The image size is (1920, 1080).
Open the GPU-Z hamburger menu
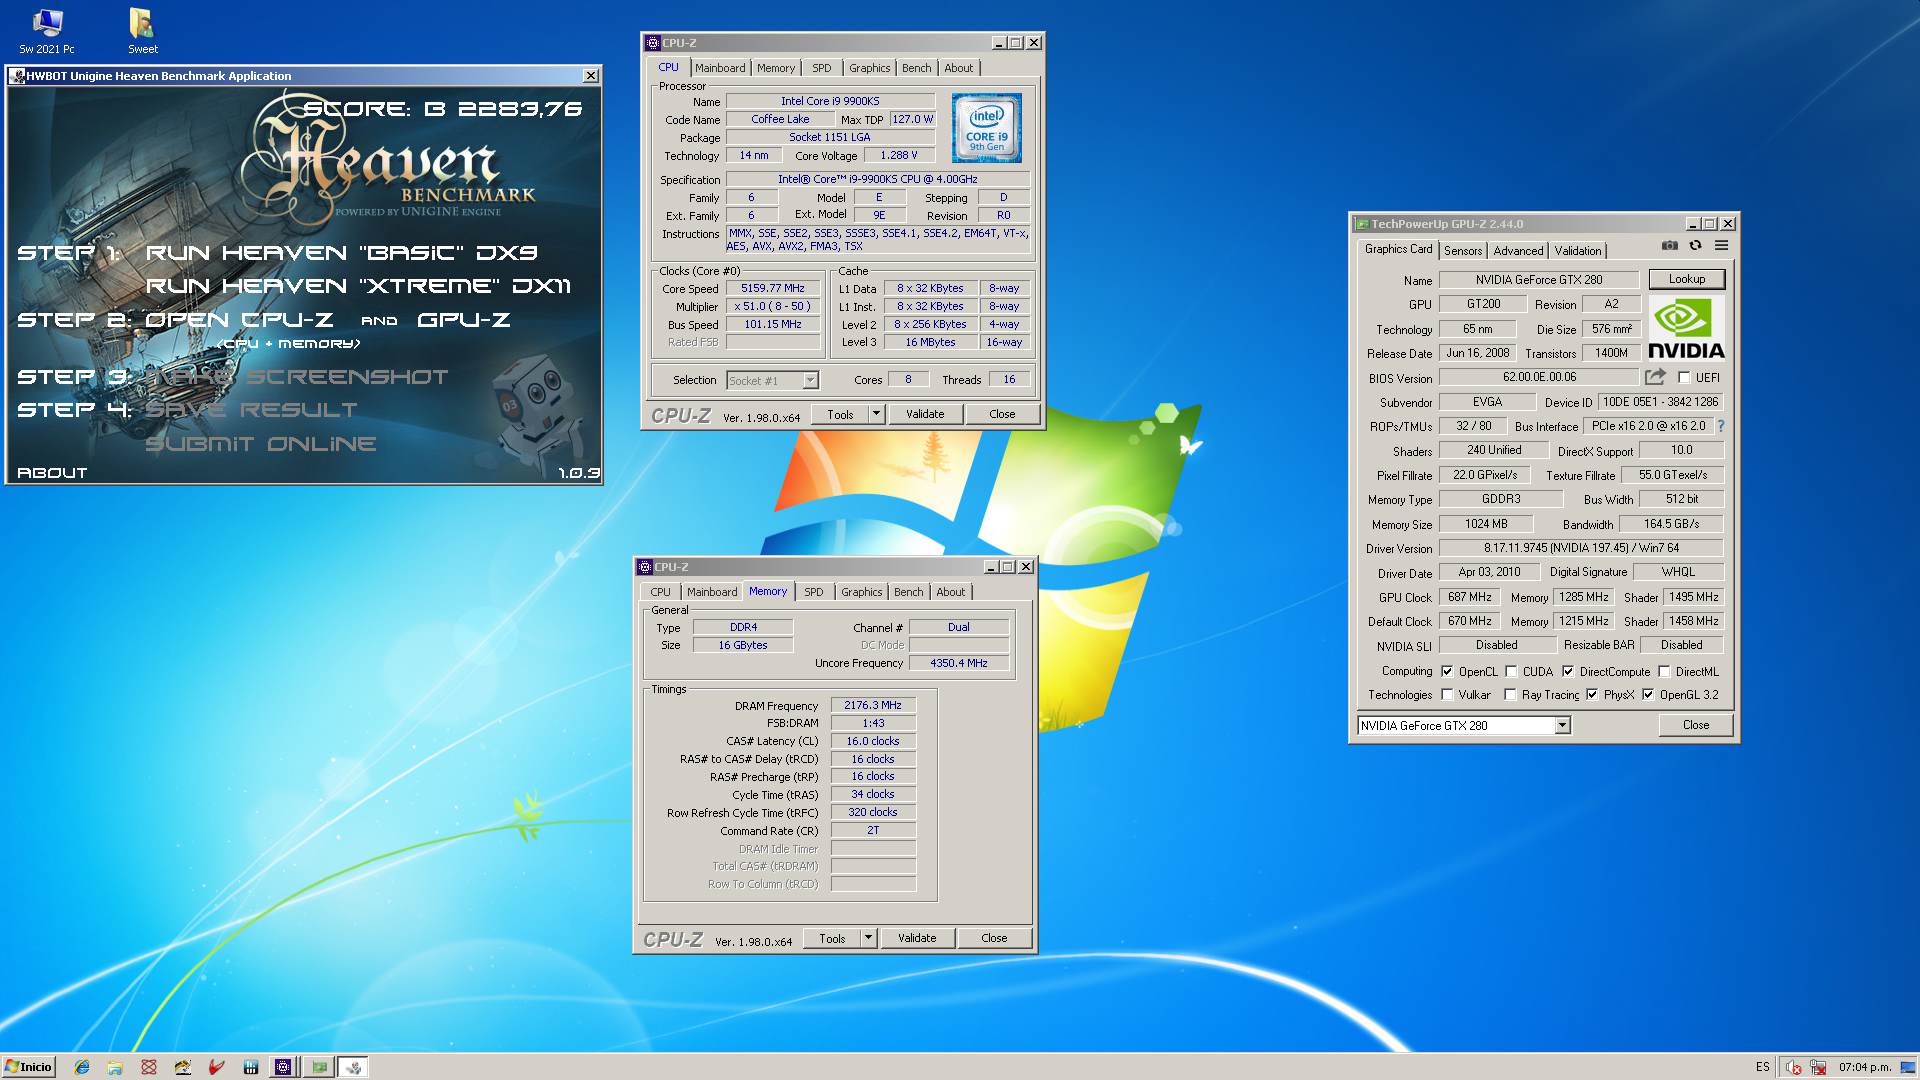tap(1721, 245)
